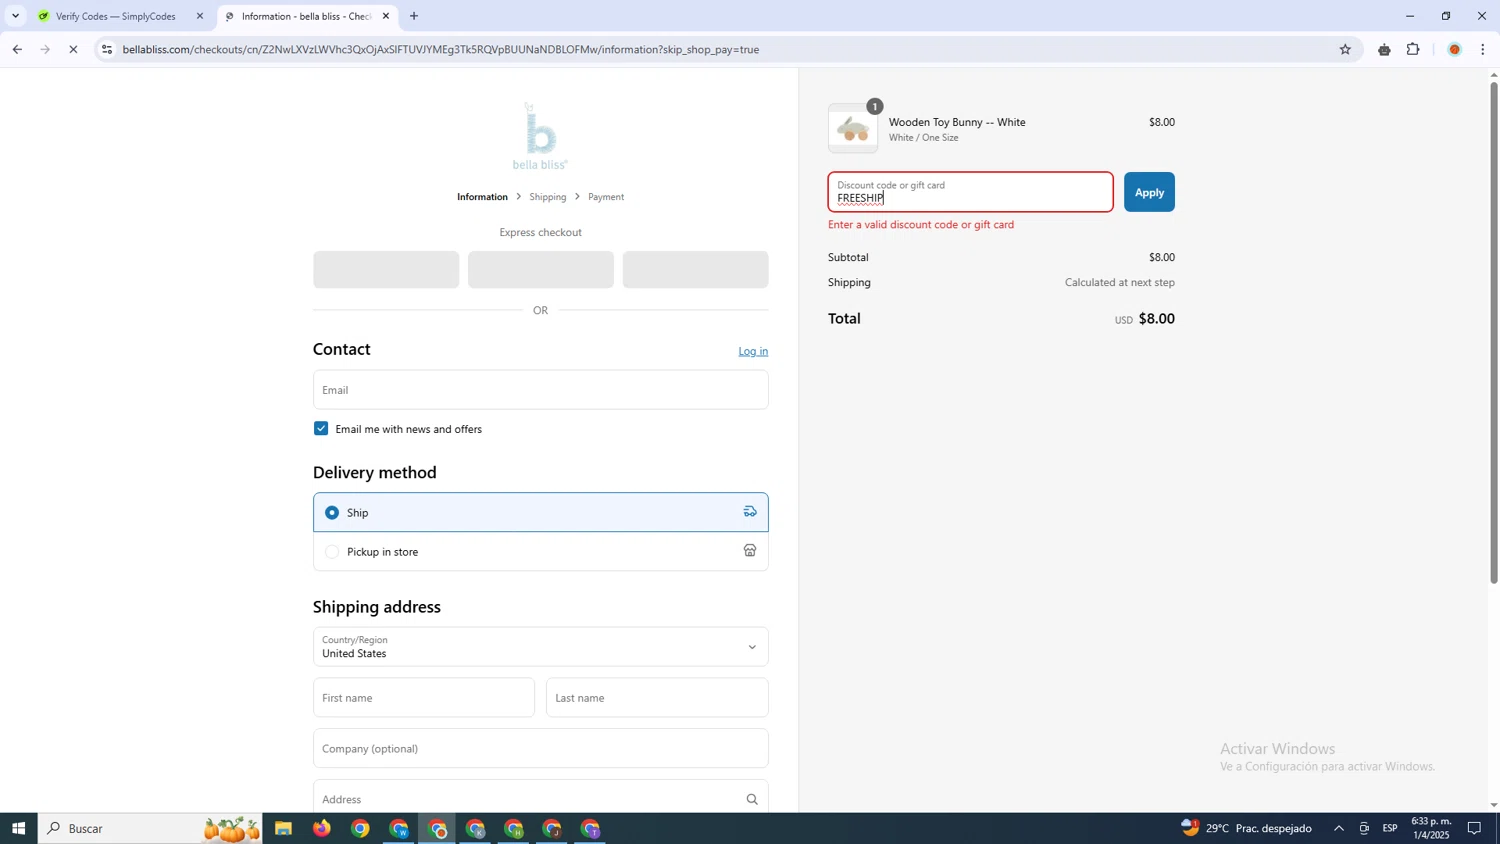Click the taskbar Buscar search box
Screen dimensions: 1500x844
(150, 828)
